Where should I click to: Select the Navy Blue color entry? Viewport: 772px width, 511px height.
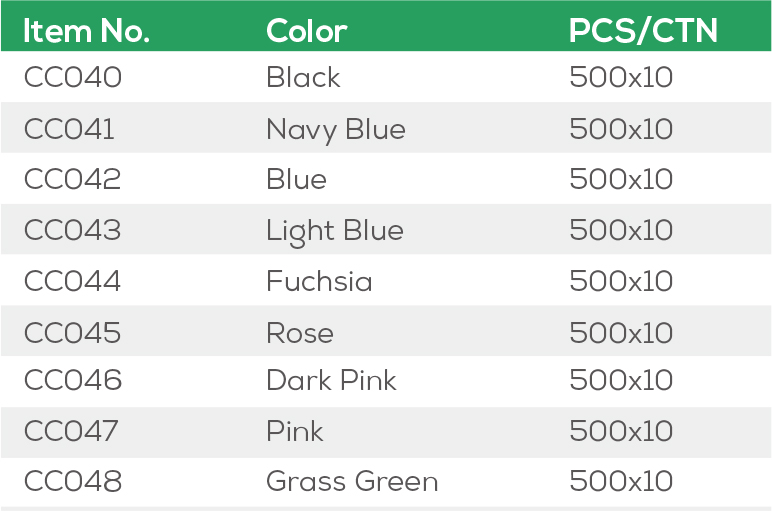pyautogui.click(x=336, y=129)
